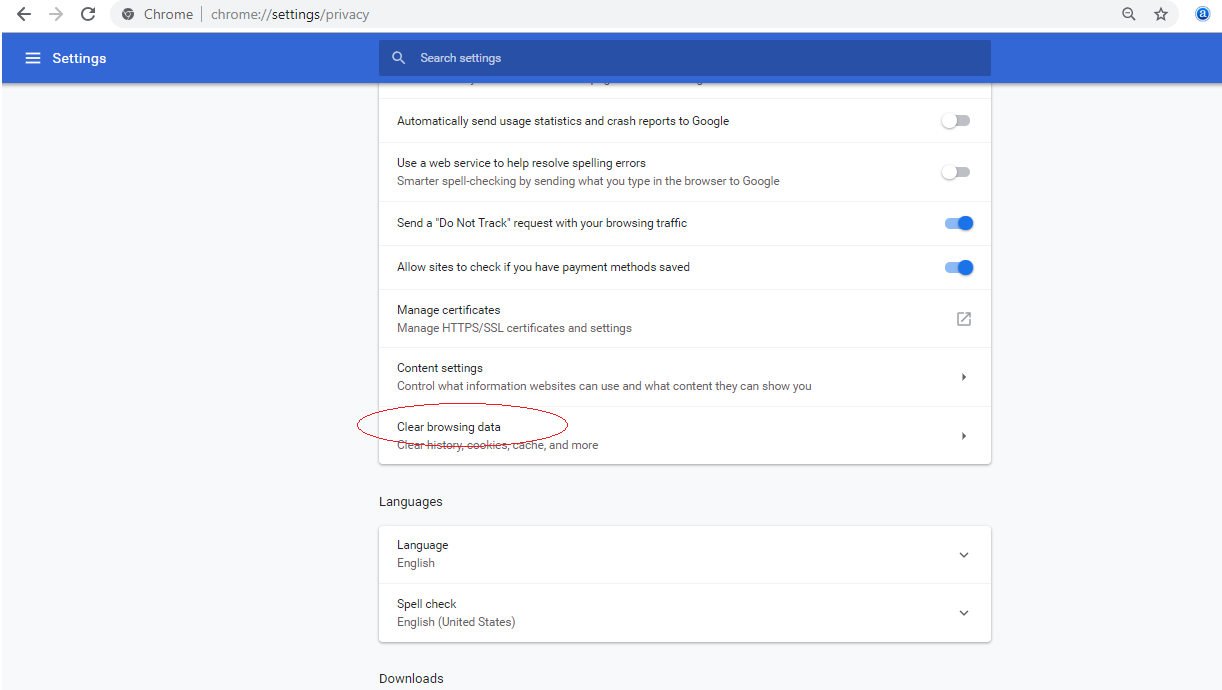Click the Search settings field
This screenshot has height=690, width=1222.
tap(685, 58)
